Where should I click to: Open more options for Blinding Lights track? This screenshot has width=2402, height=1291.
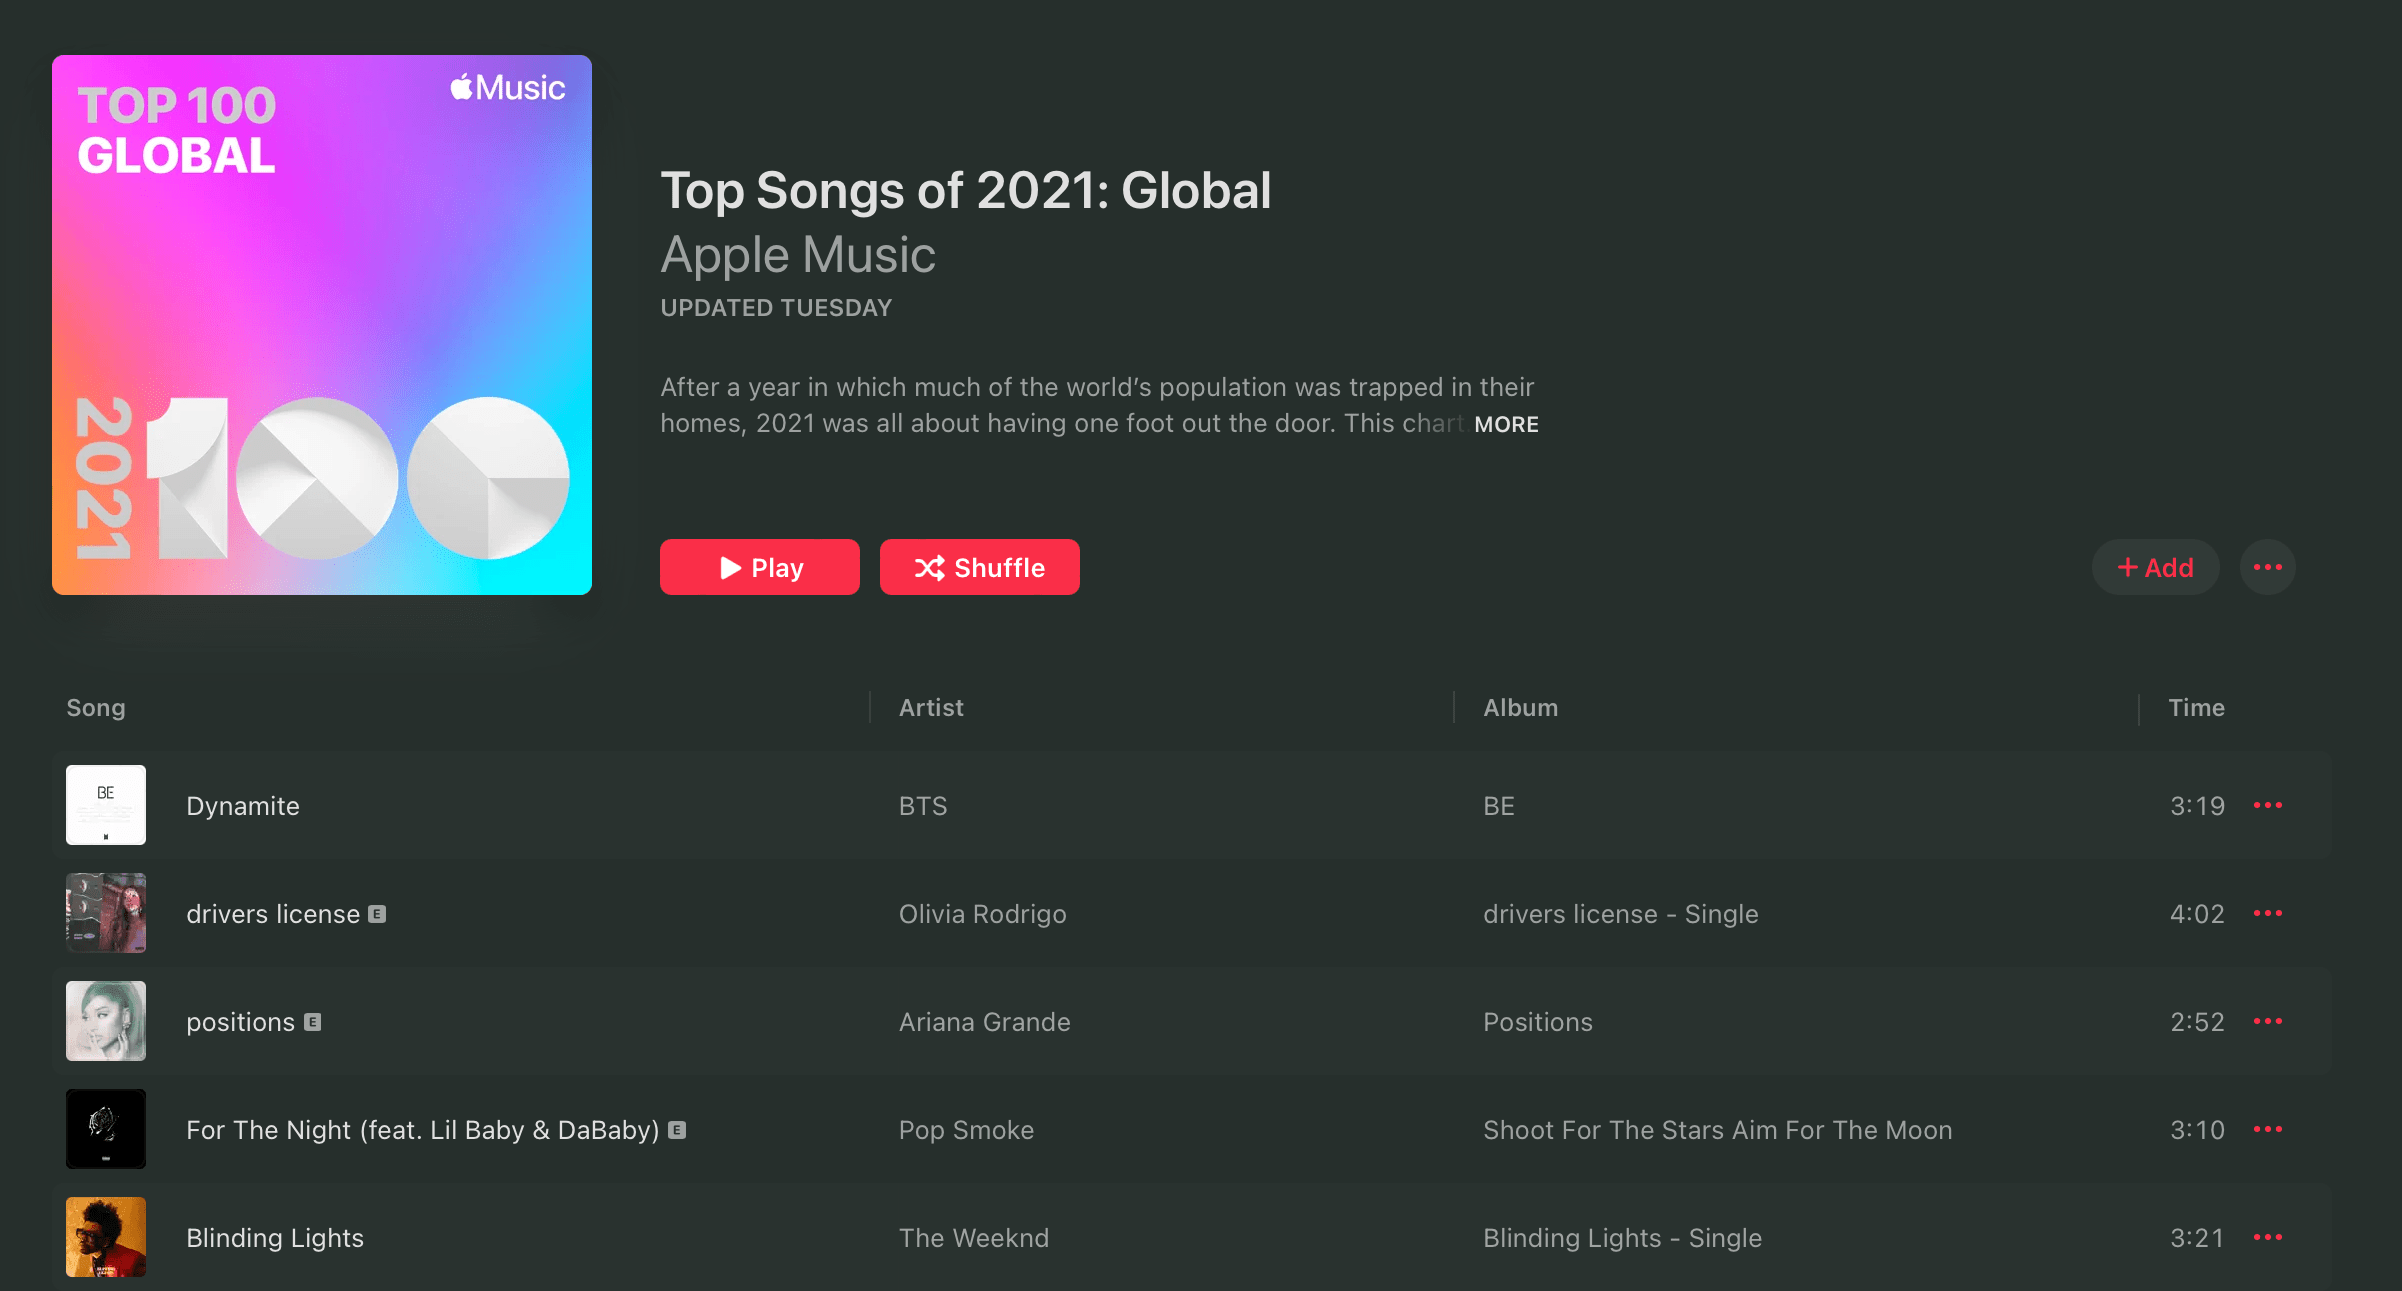pos(2267,1238)
